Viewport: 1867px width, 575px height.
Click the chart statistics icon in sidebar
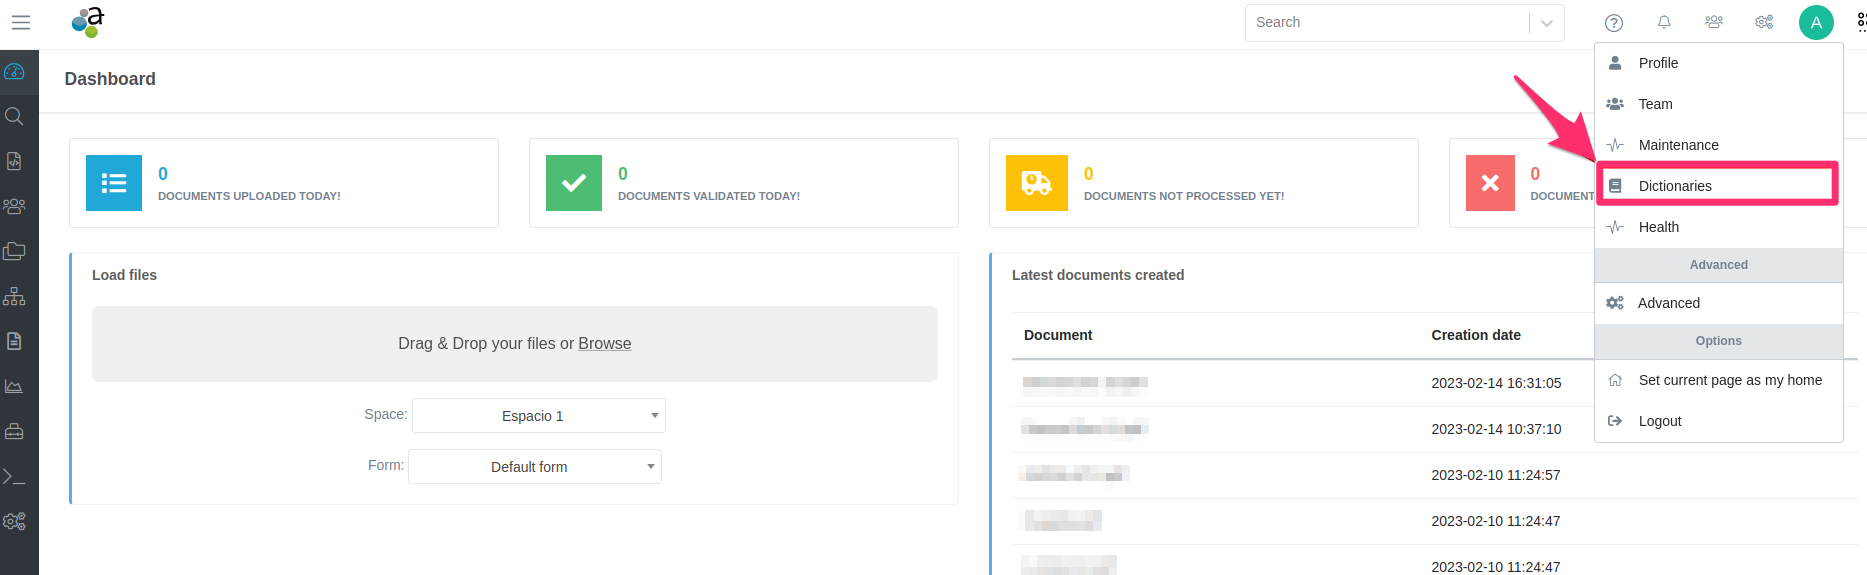[x=14, y=387]
